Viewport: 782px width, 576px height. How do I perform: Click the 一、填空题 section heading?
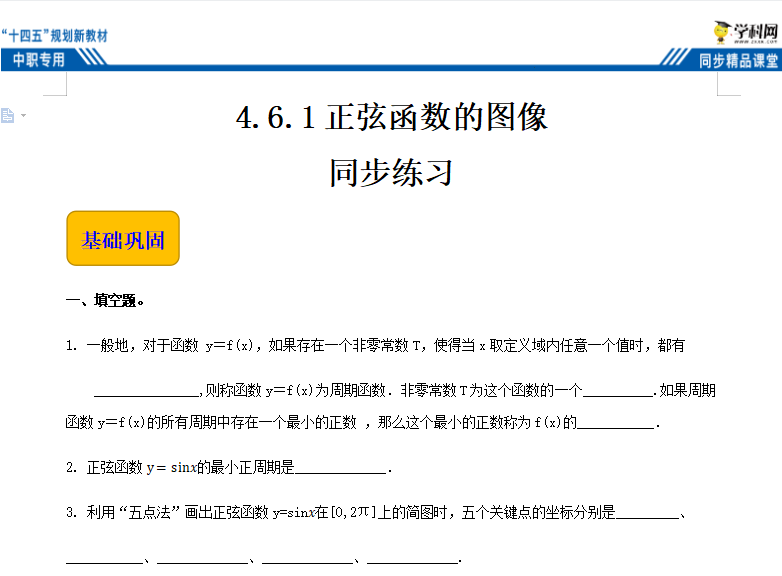click(106, 300)
